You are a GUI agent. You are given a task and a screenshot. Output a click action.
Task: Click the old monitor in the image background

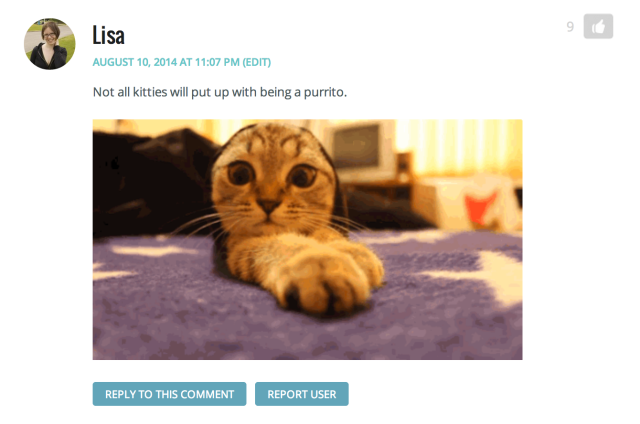[359, 147]
